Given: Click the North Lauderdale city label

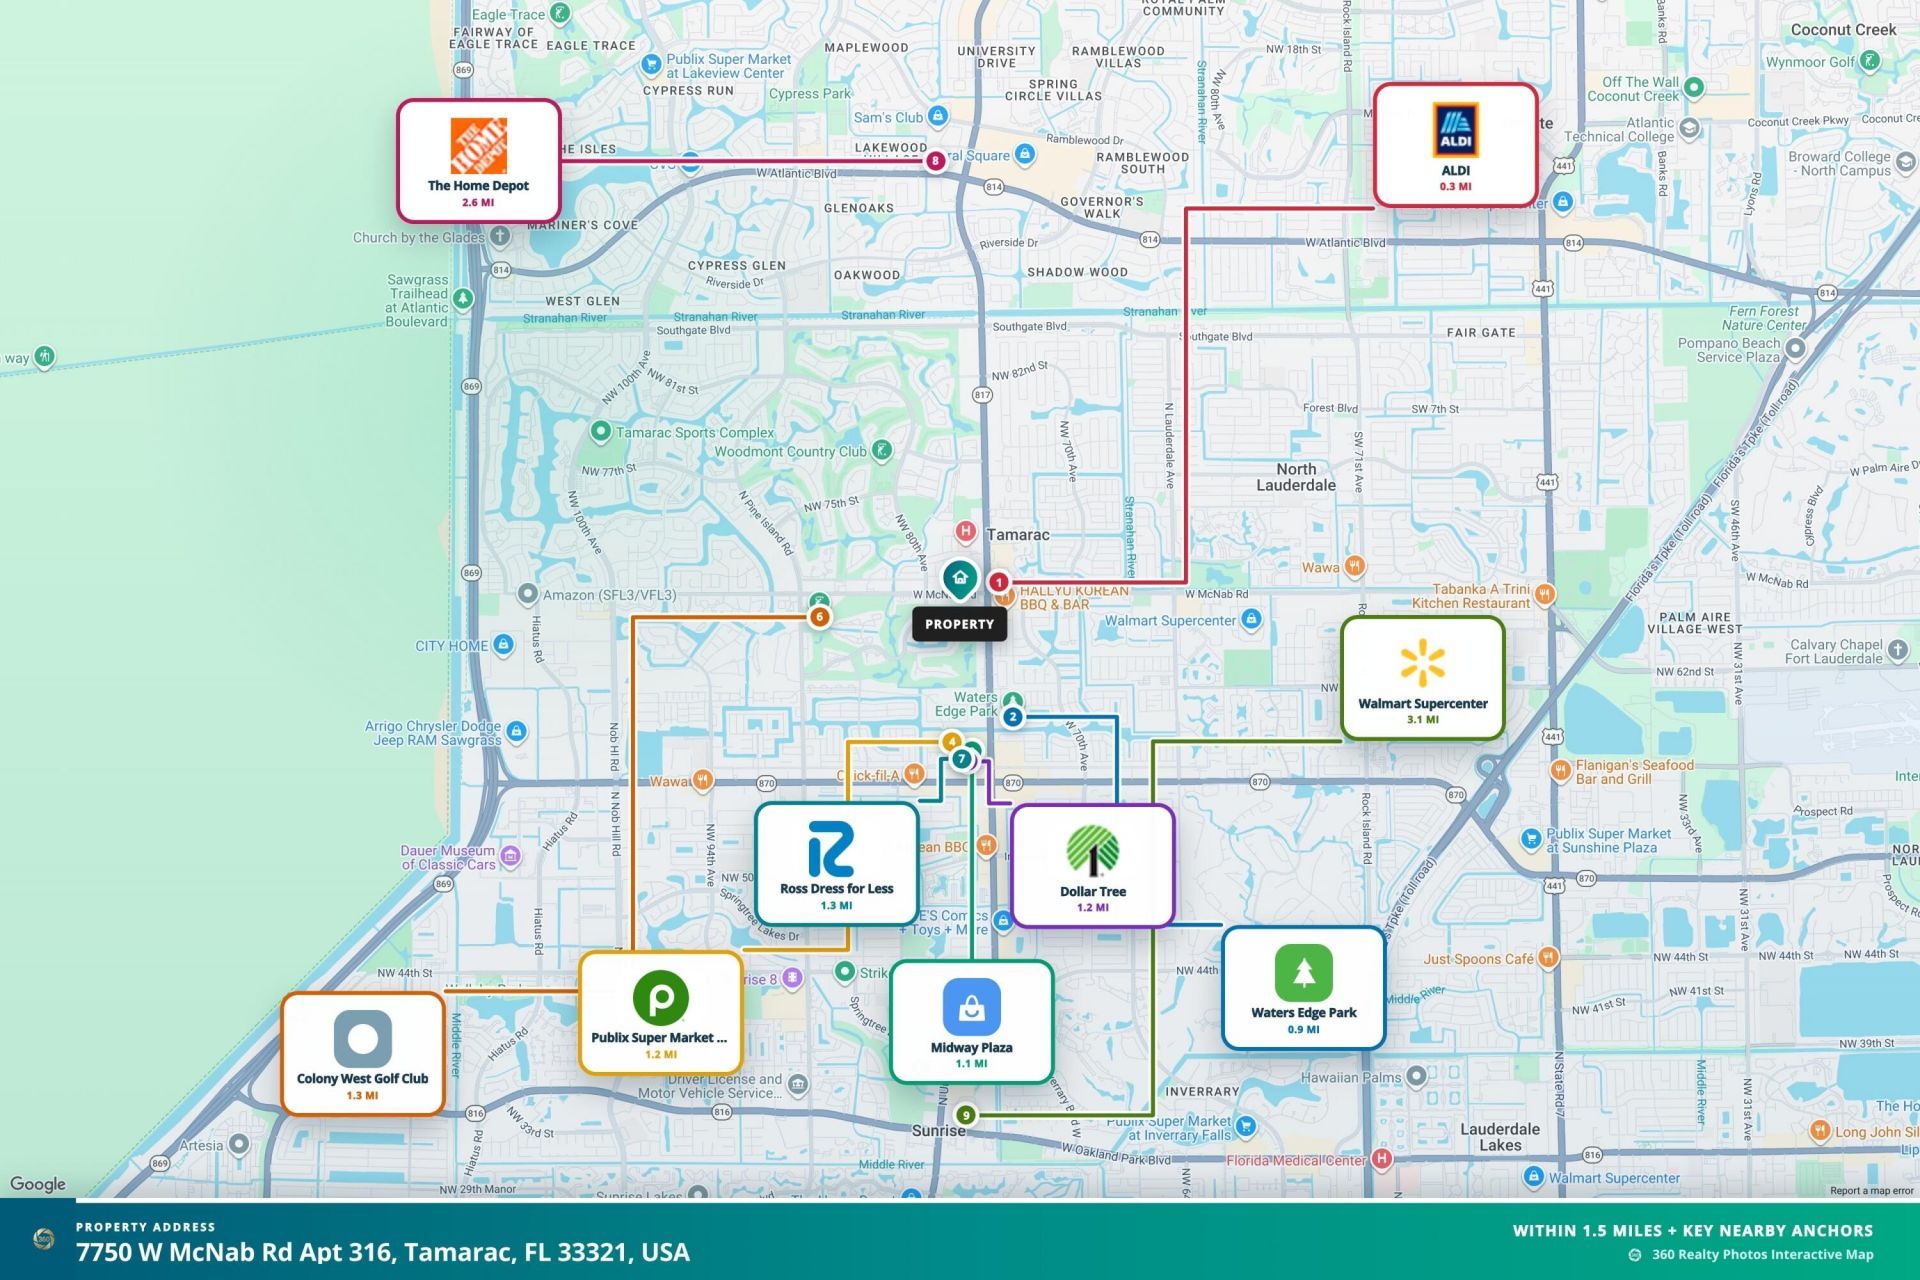Looking at the screenshot, I should tap(1296, 477).
